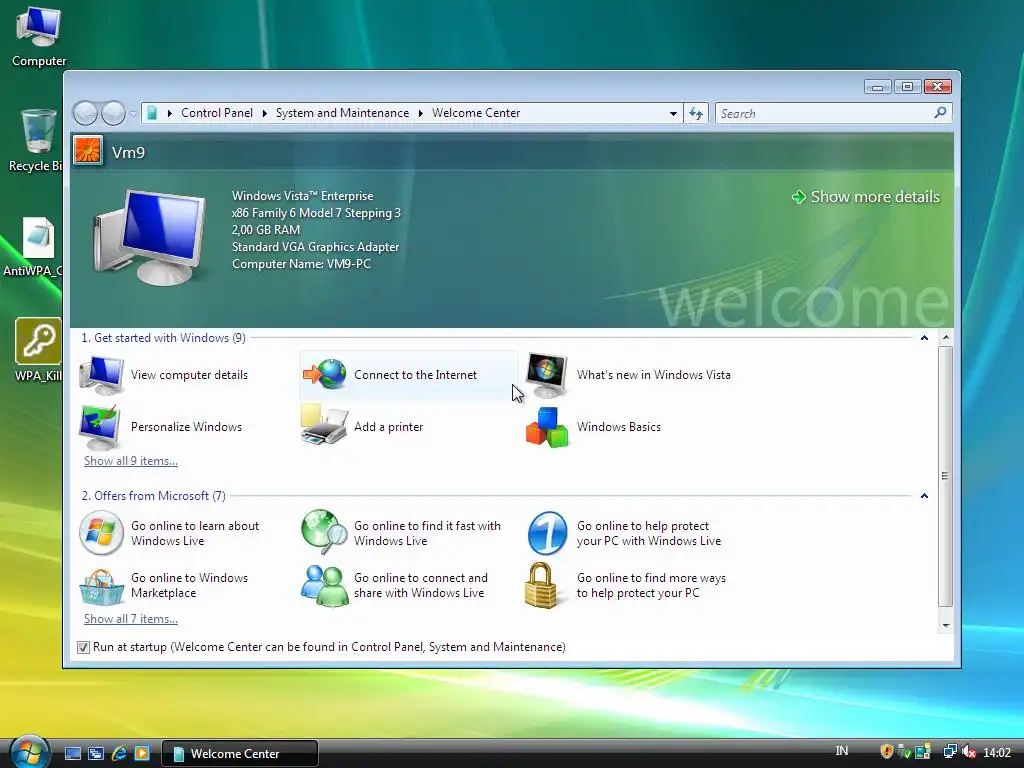This screenshot has width=1024, height=768.
Task: Click Show Desktop quick launch icon
Action: click(x=72, y=753)
